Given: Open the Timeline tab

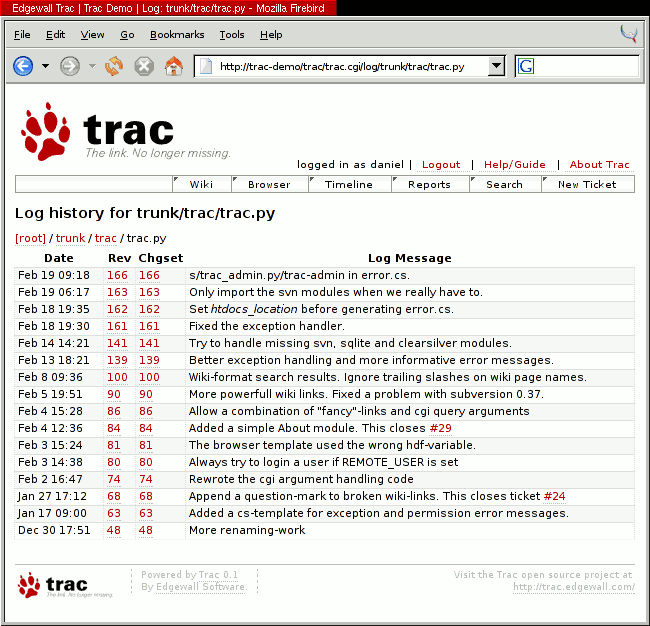Looking at the screenshot, I should tap(349, 184).
